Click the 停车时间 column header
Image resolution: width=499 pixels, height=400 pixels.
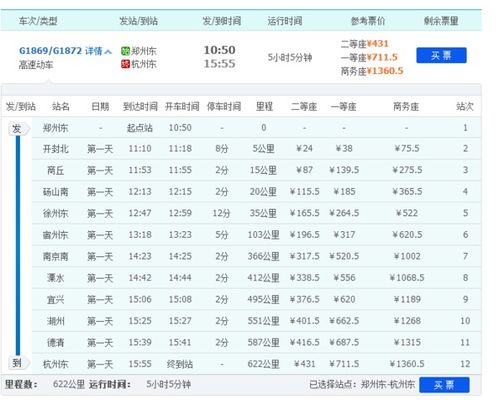224,107
